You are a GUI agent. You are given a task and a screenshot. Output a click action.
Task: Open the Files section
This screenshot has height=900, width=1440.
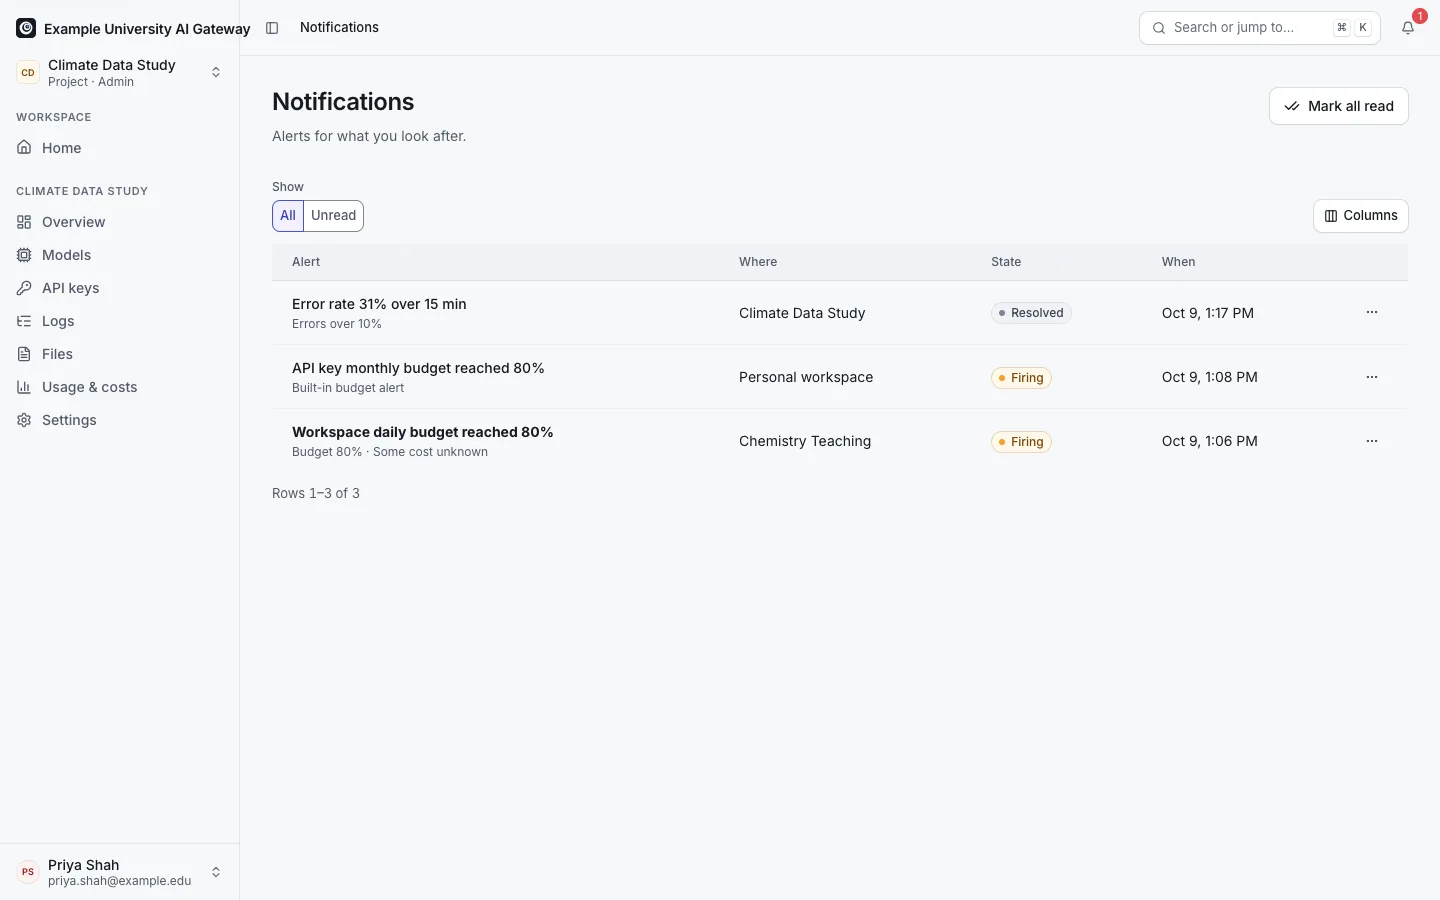click(x=120, y=354)
